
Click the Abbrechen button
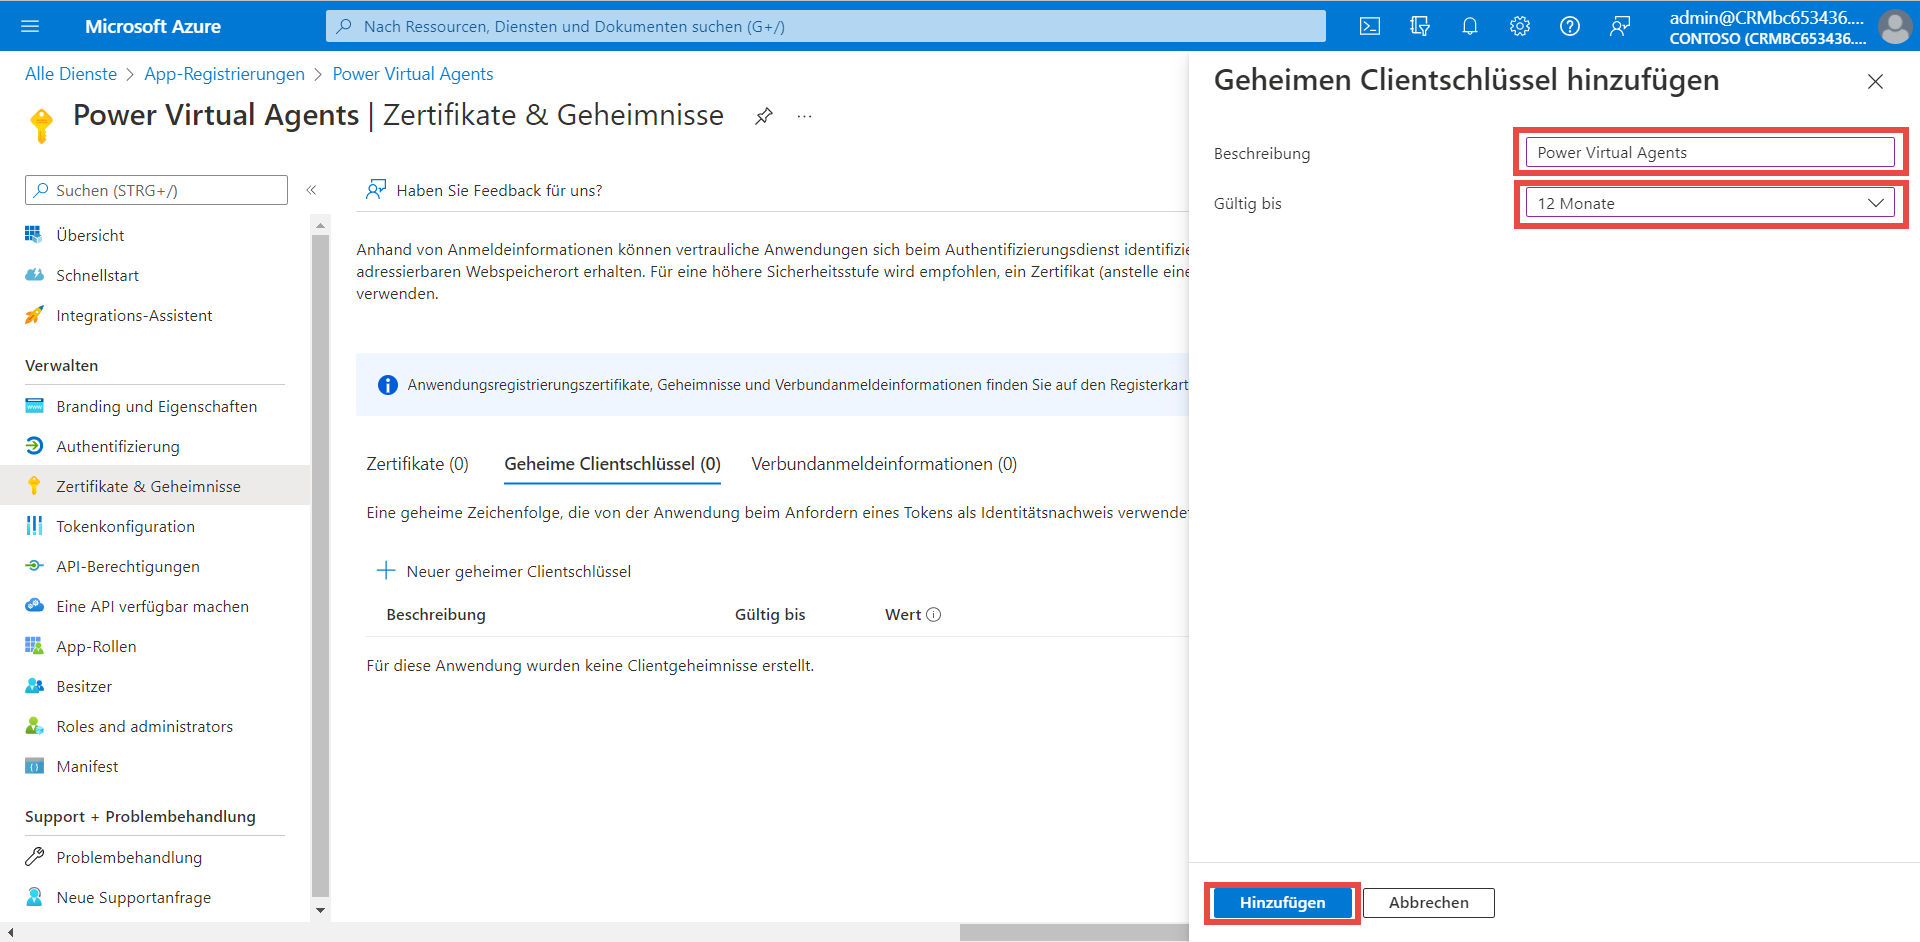coord(1428,902)
